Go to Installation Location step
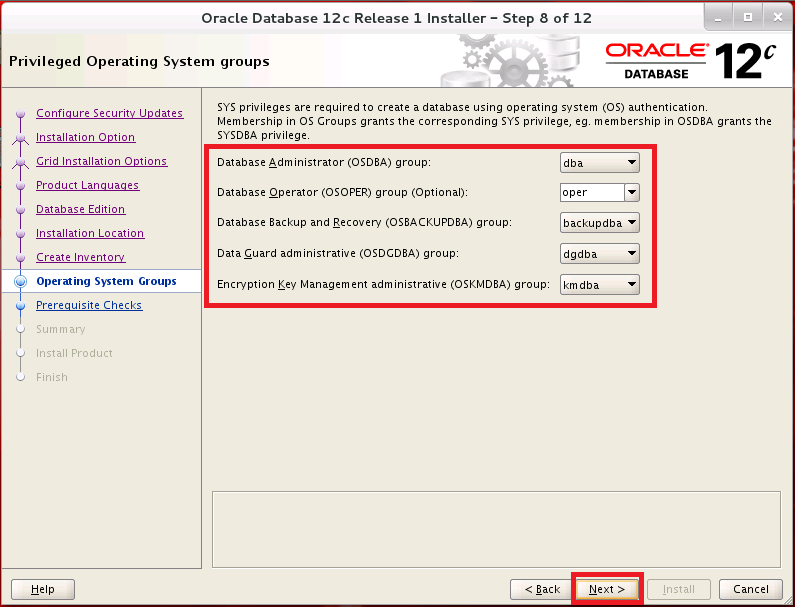 [90, 233]
